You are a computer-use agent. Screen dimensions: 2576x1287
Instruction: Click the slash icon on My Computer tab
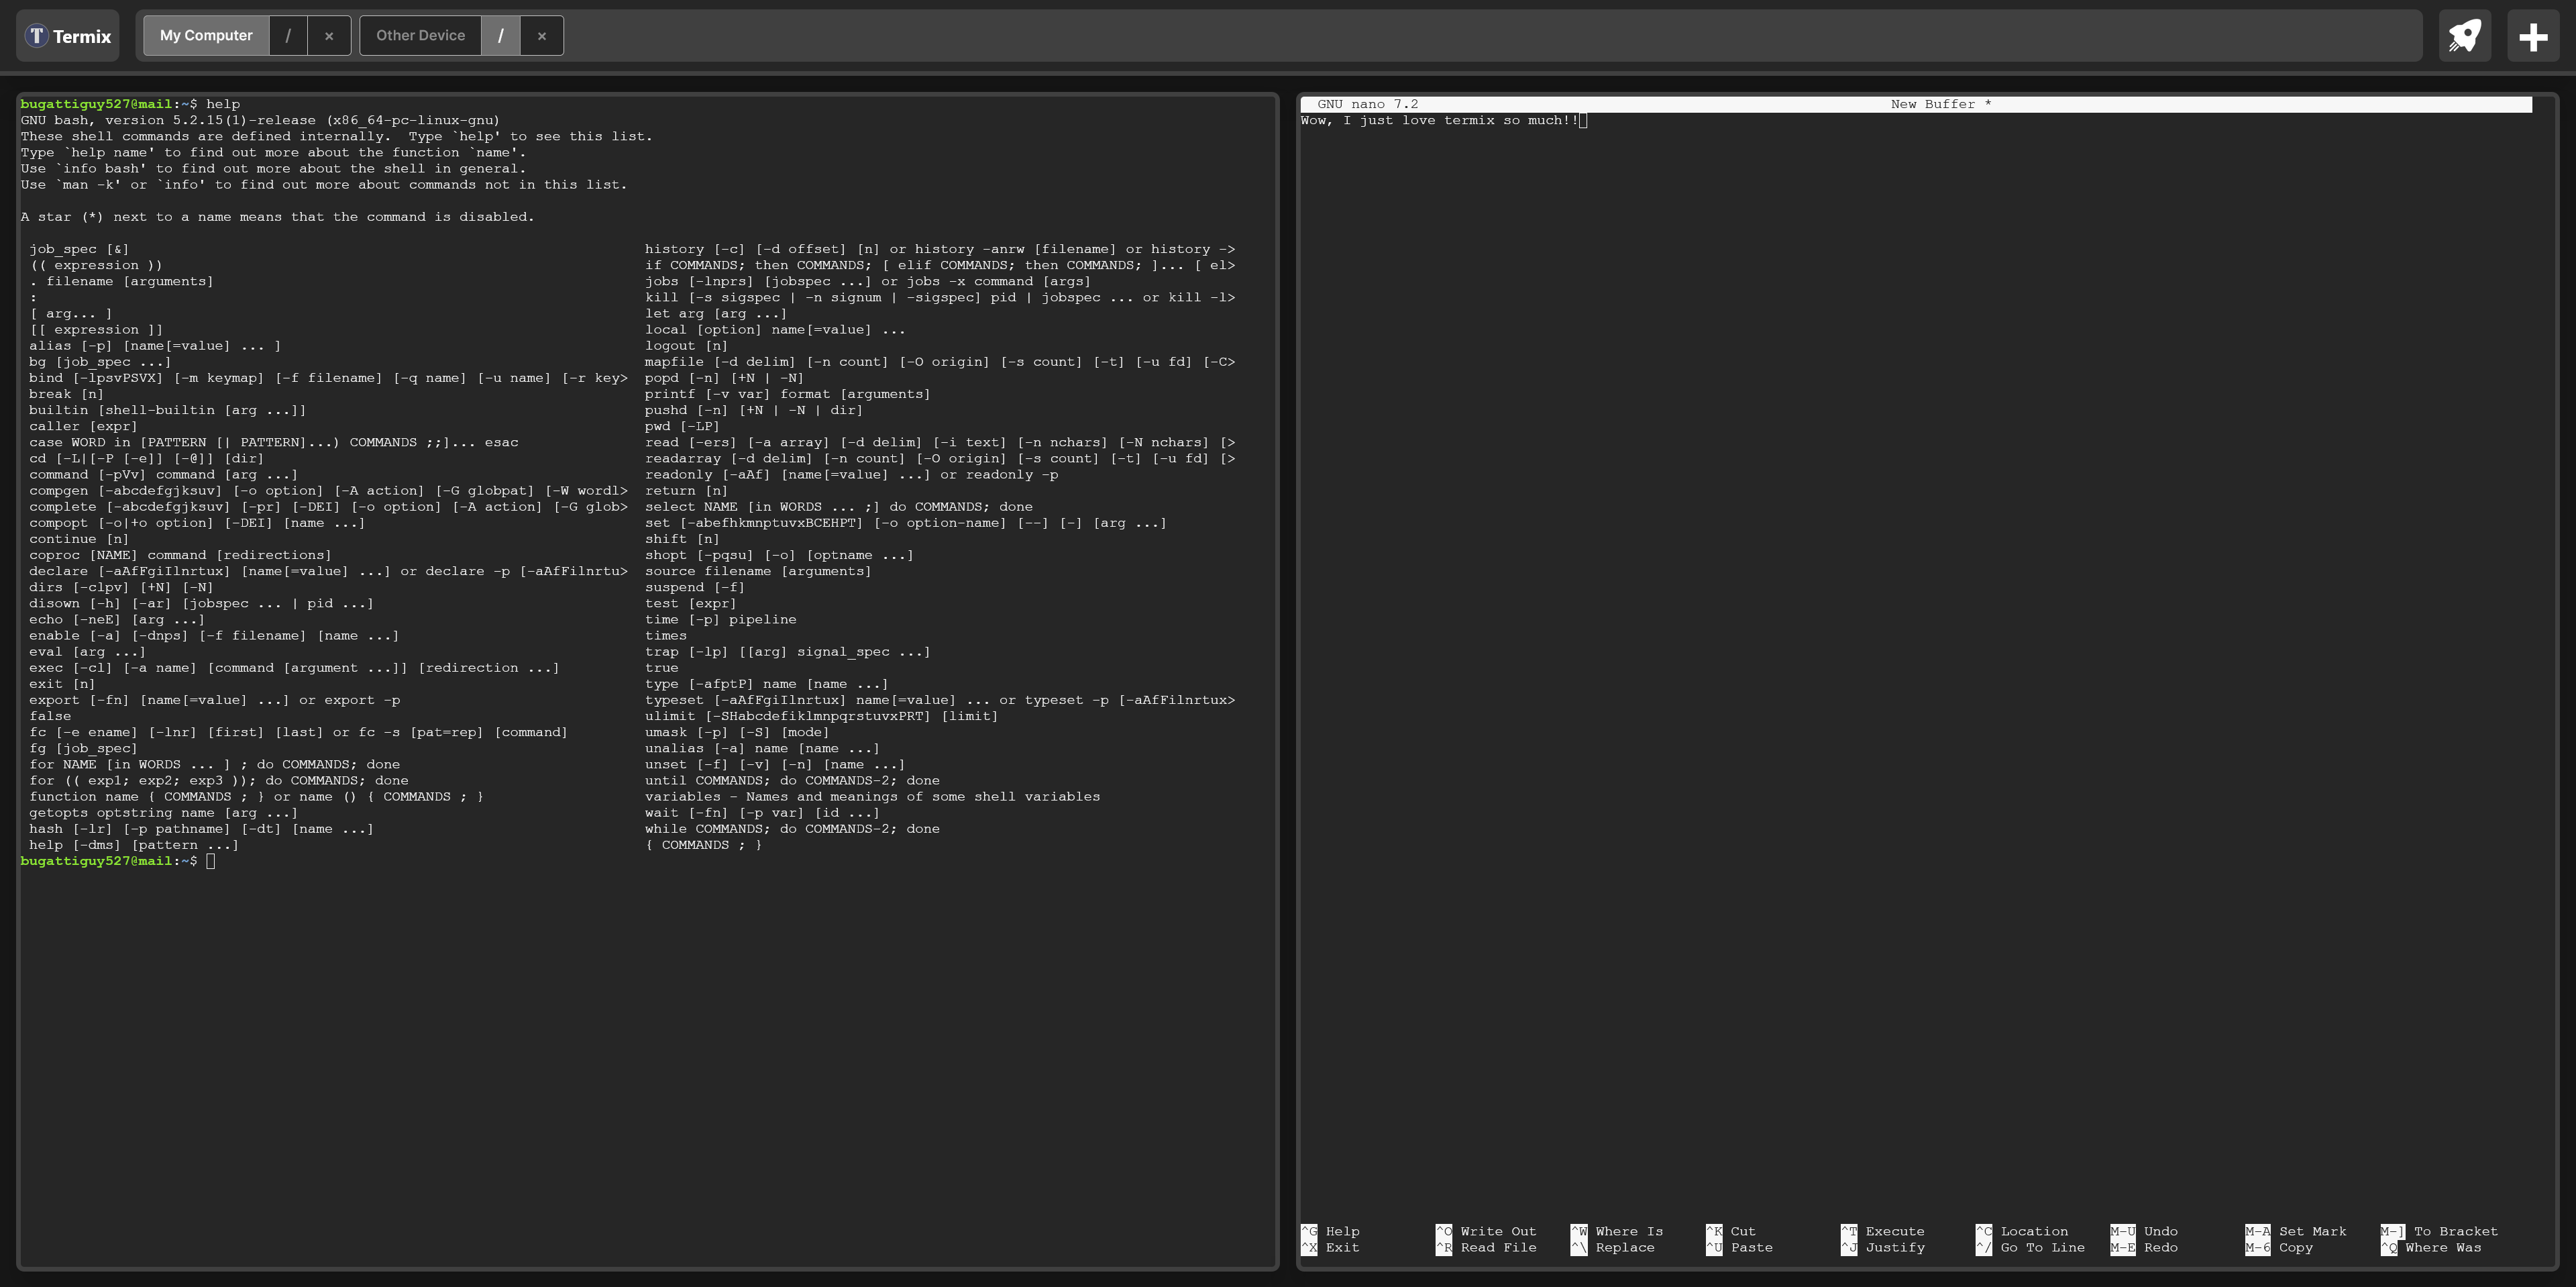pyautogui.click(x=288, y=36)
